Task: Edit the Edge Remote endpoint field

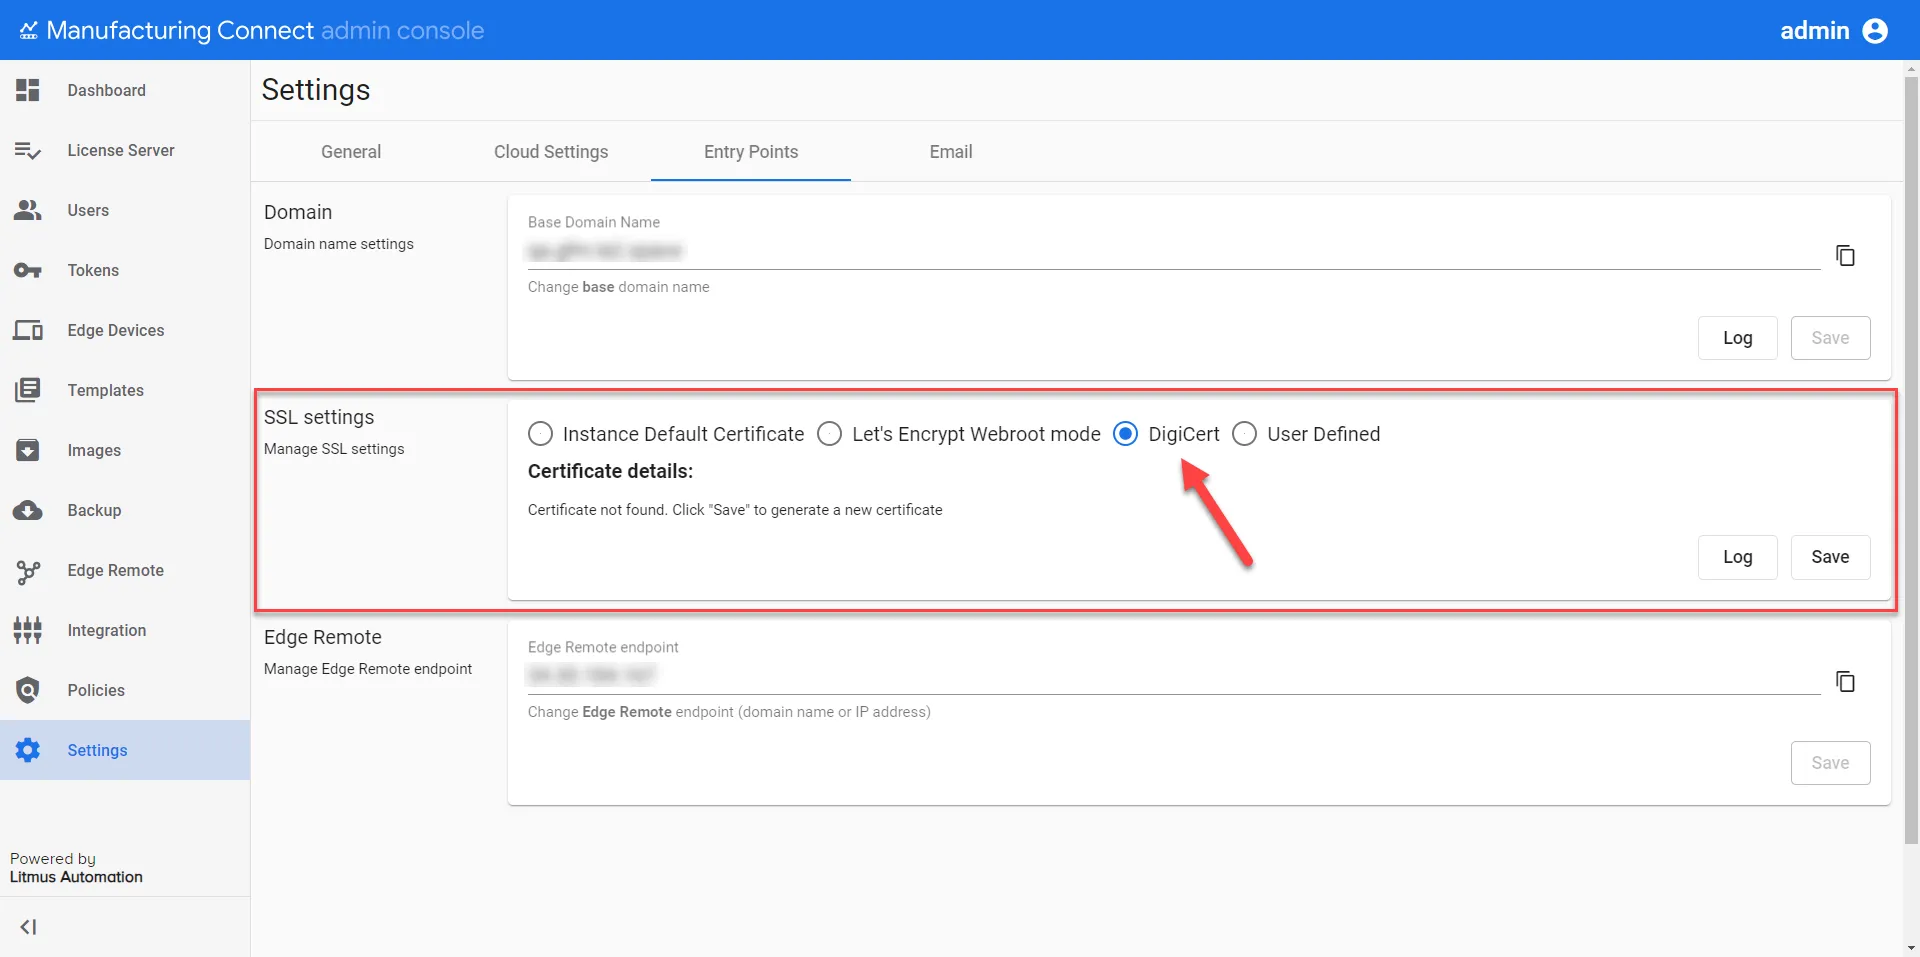Action: coord(1173,676)
